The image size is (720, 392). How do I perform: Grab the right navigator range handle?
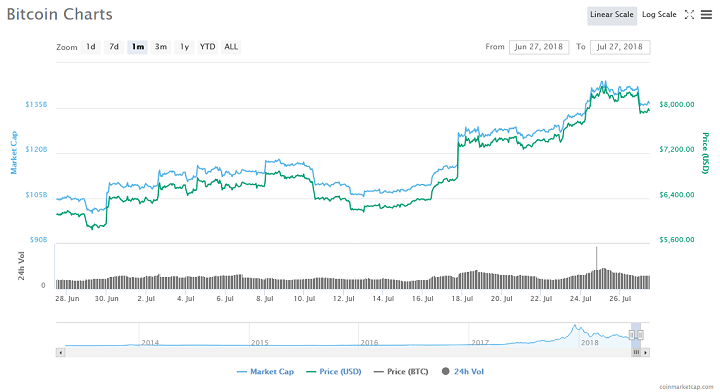point(641,335)
